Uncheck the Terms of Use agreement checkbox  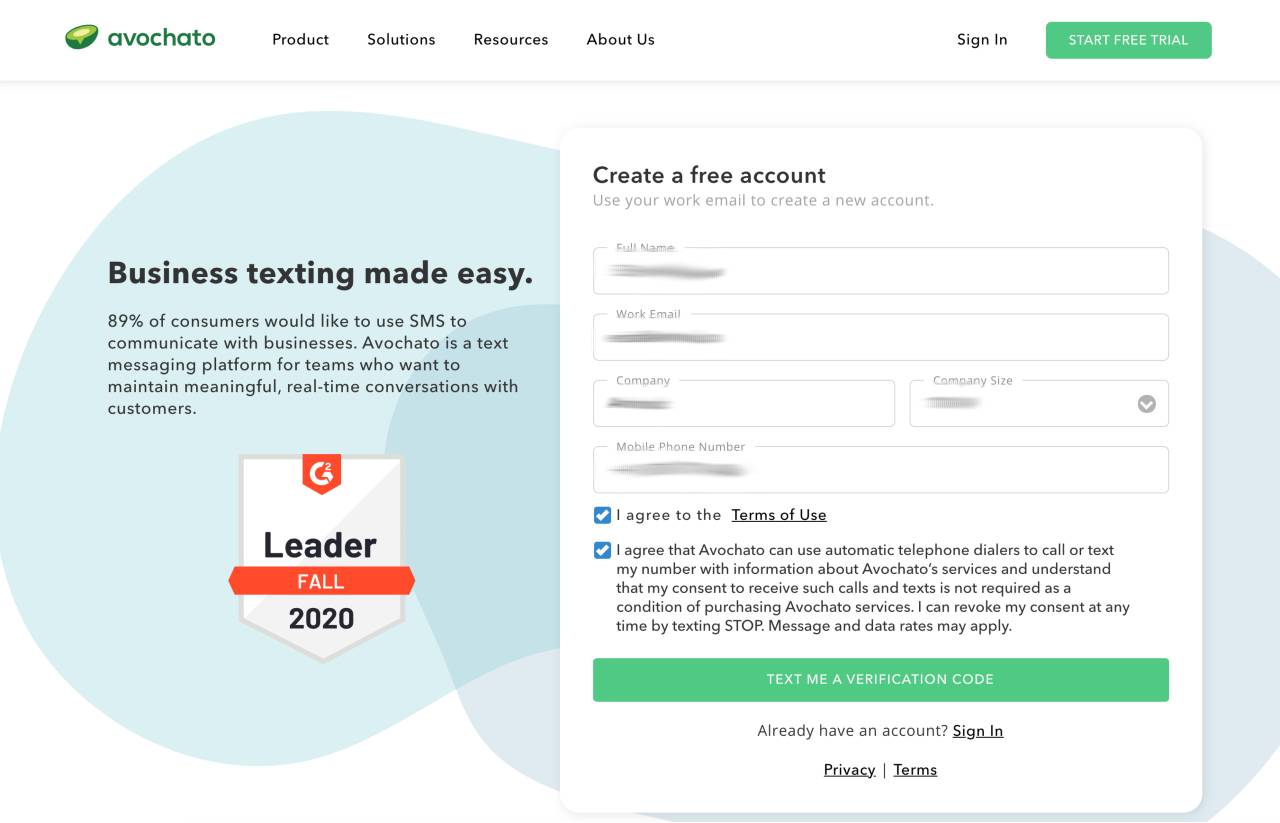coord(602,515)
